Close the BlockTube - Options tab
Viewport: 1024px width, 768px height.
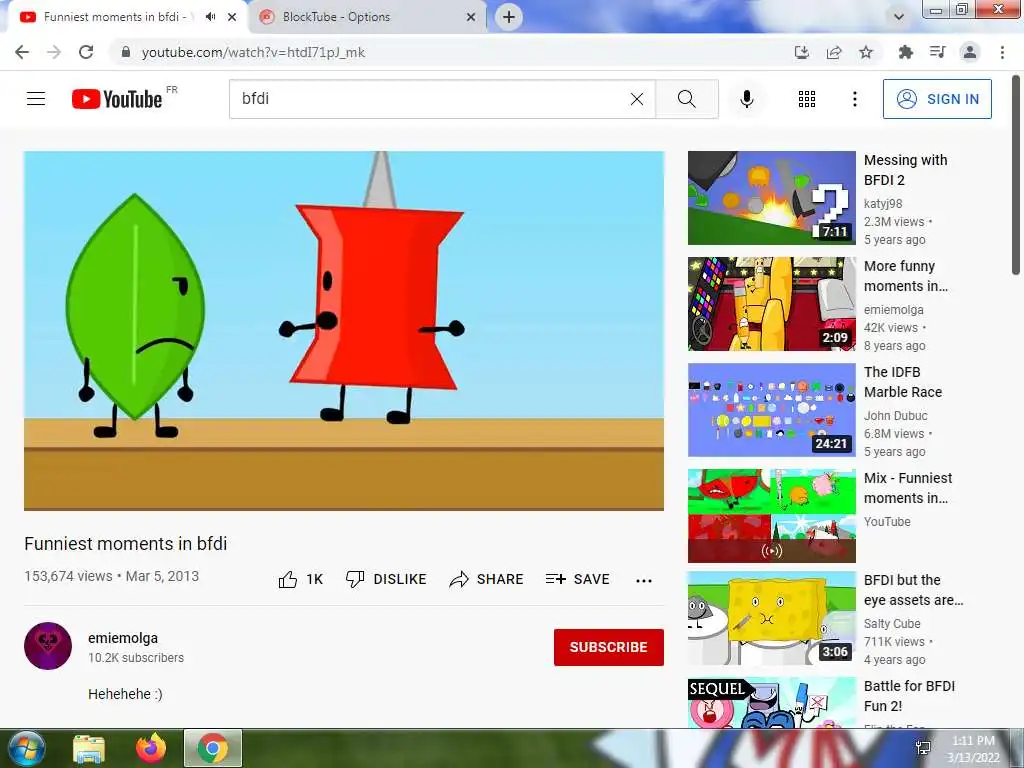pyautogui.click(x=471, y=17)
